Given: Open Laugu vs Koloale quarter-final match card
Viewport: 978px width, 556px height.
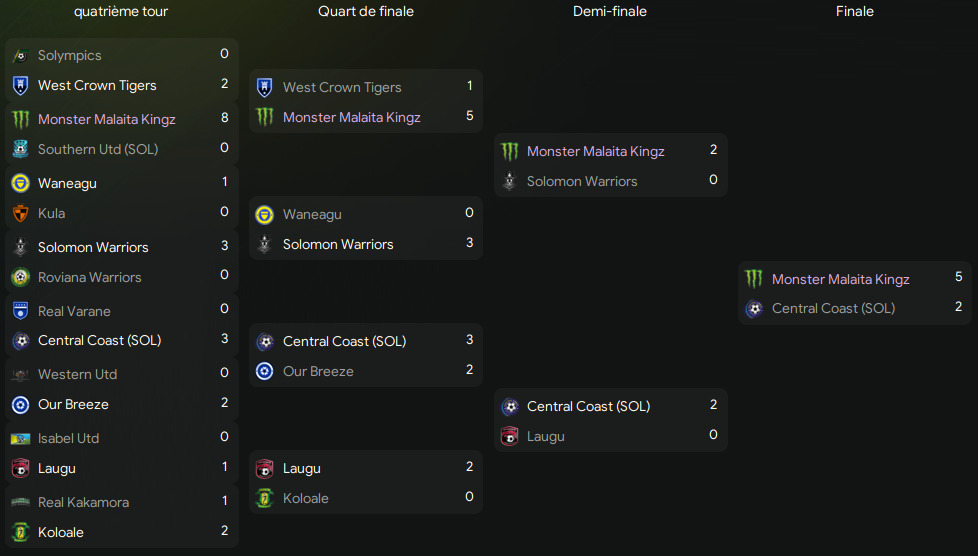Looking at the screenshot, I should tap(366, 482).
